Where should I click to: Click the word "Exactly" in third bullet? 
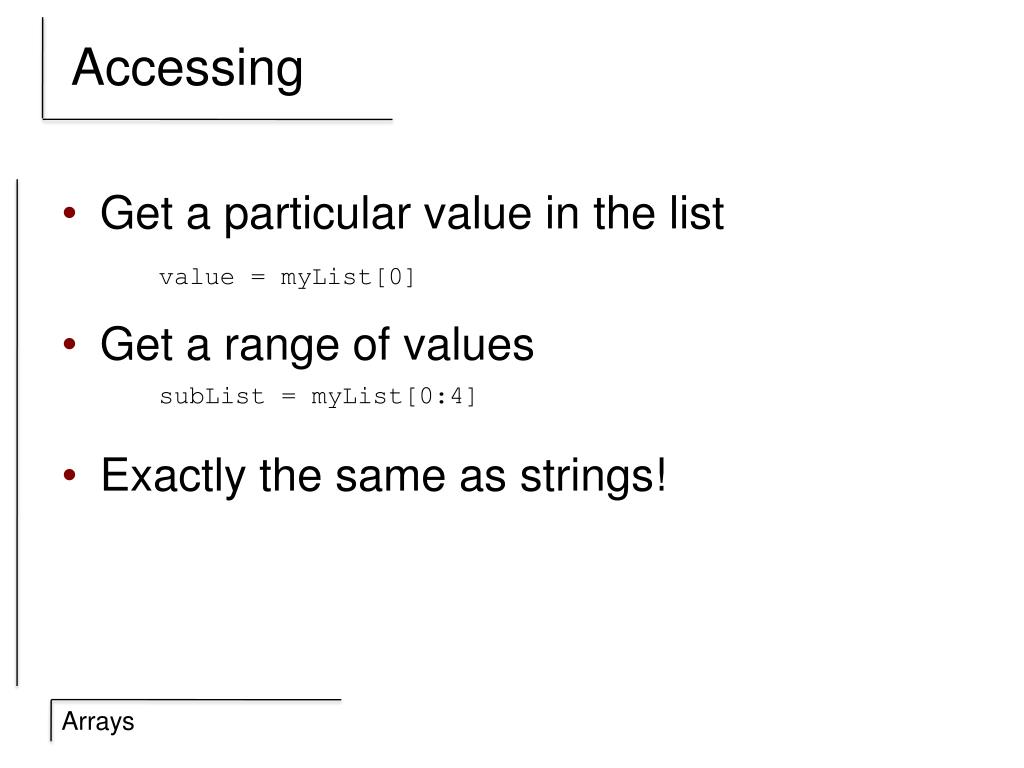[173, 476]
